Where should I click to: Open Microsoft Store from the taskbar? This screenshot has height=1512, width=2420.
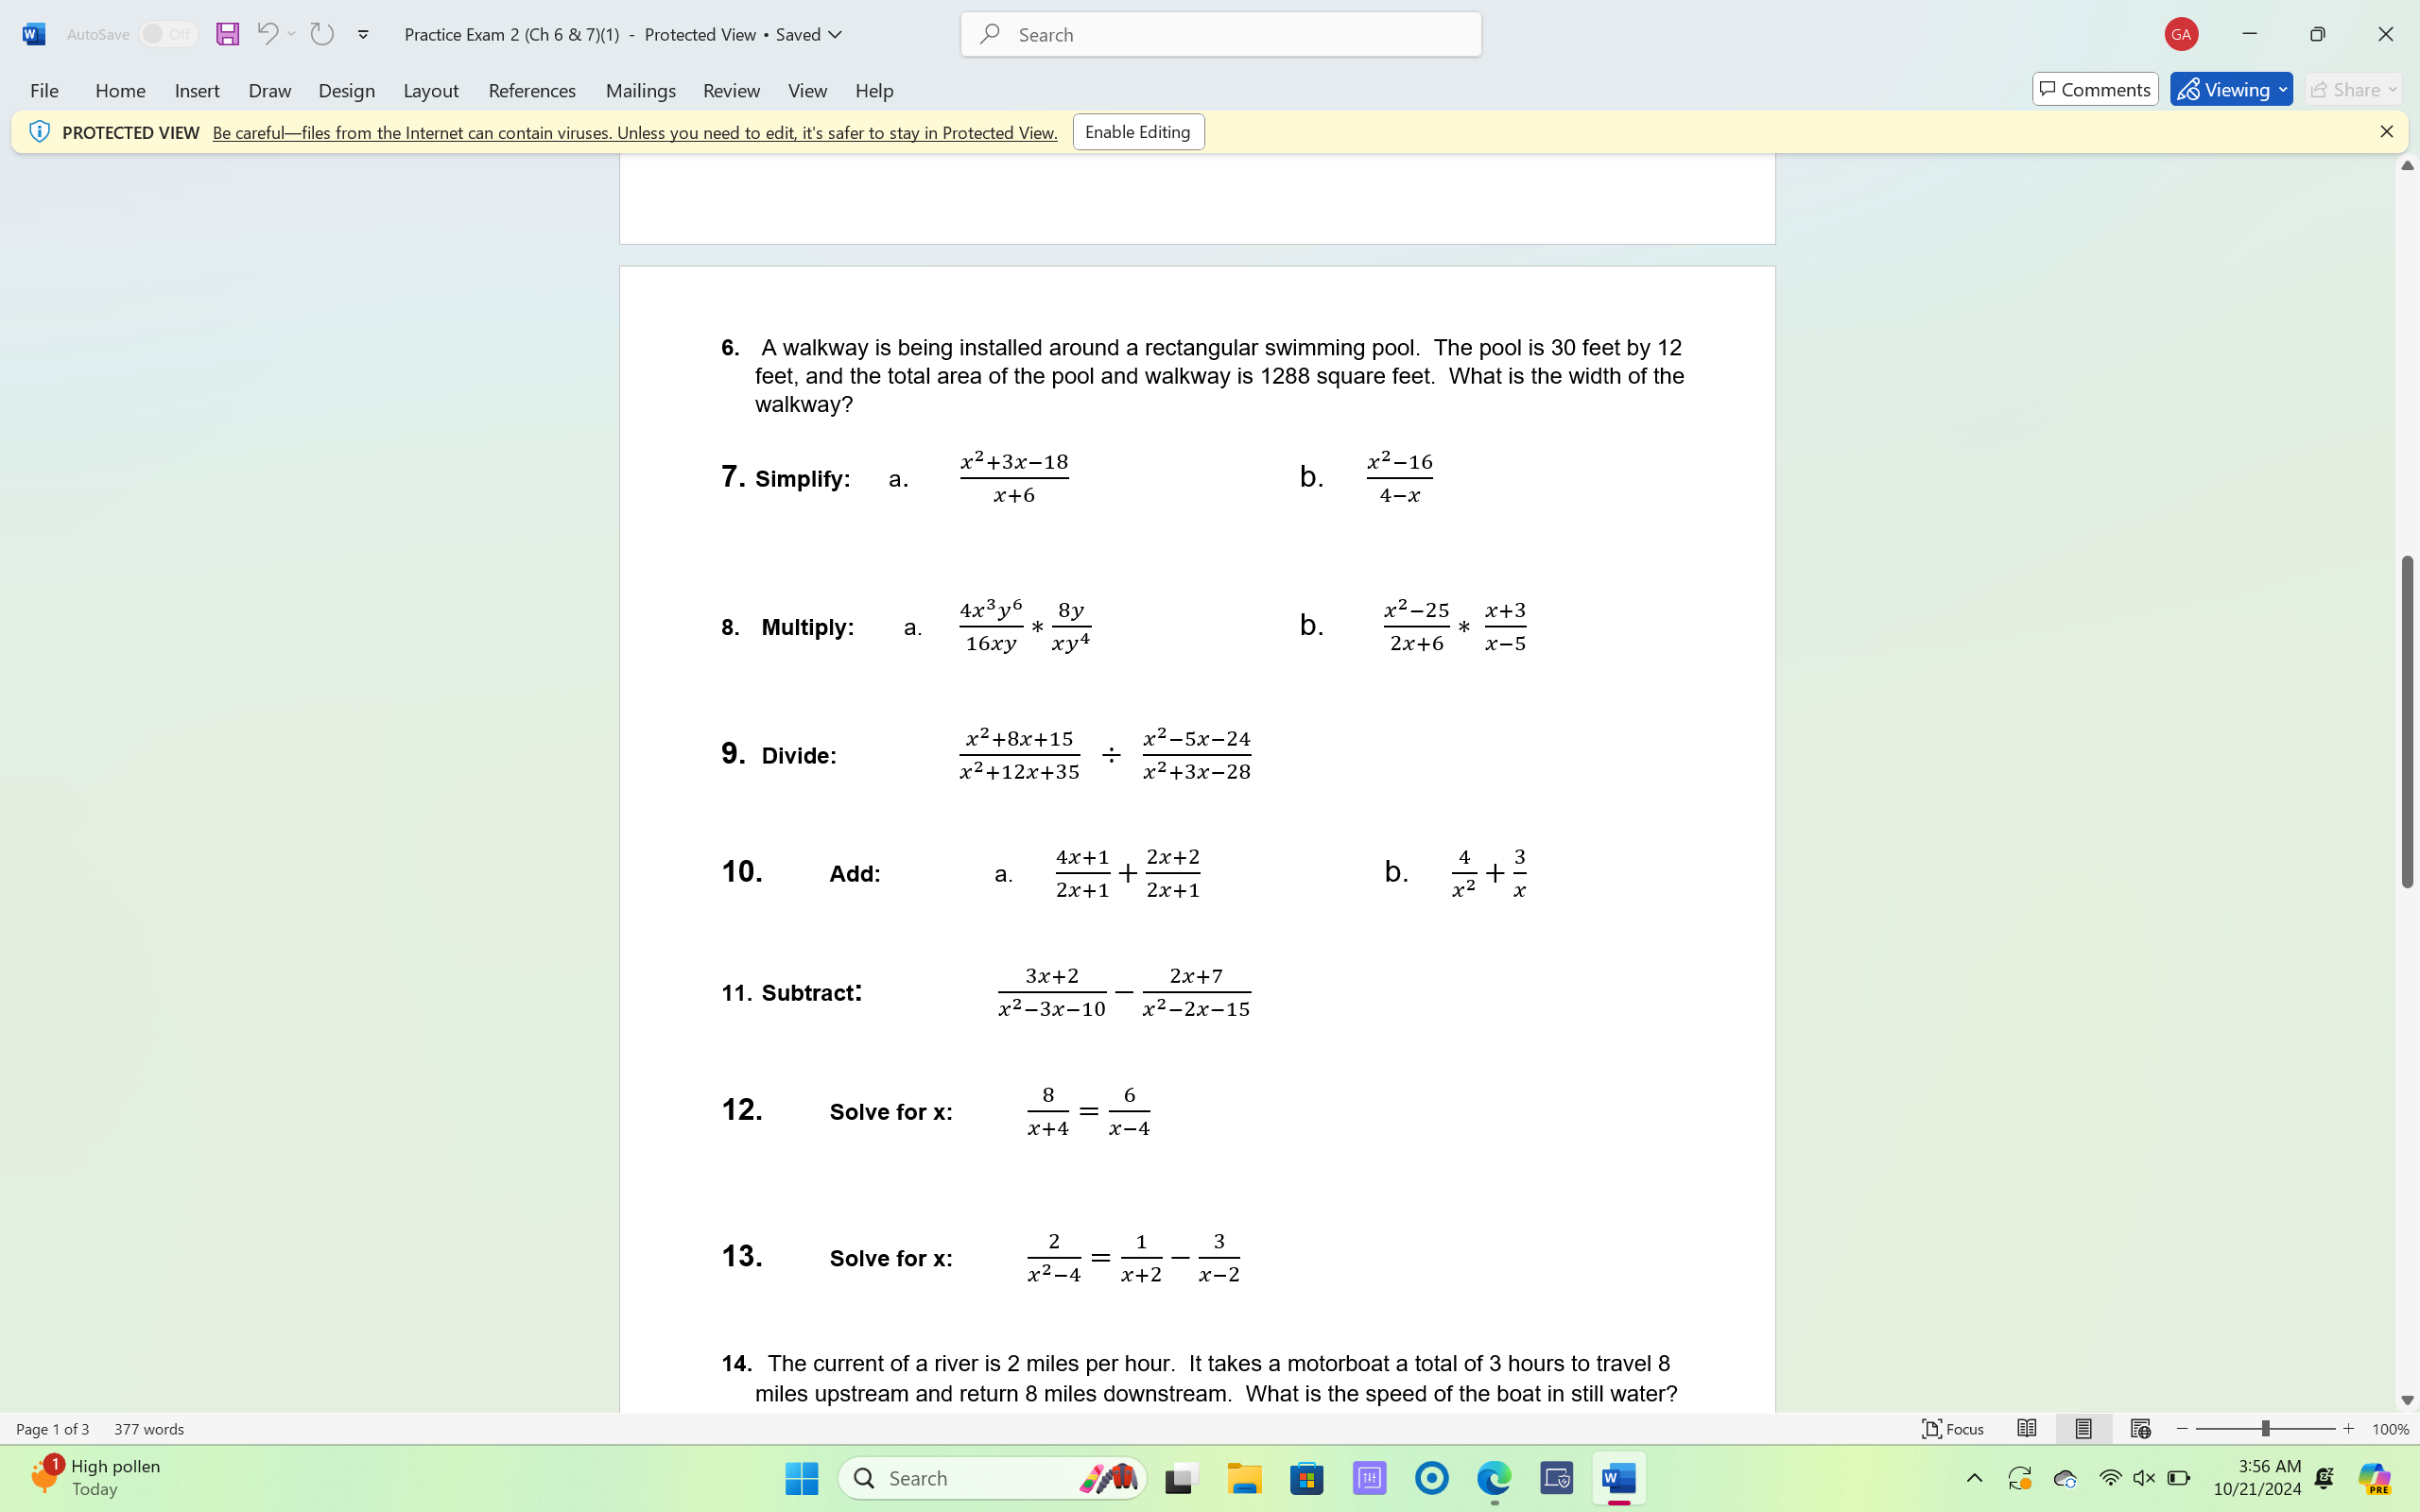1307,1478
